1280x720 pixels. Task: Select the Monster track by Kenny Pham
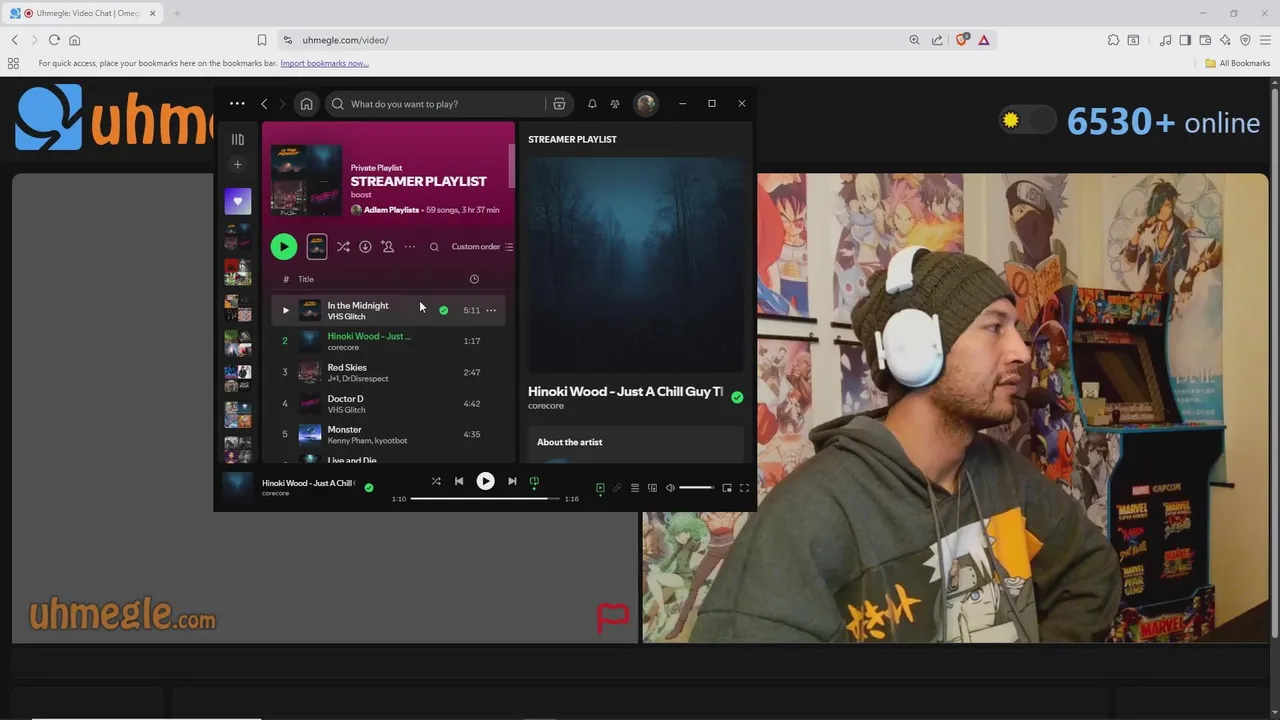[388, 434]
